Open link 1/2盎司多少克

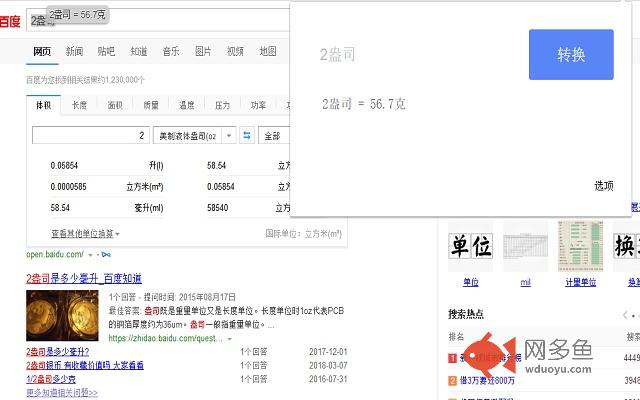[51, 379]
